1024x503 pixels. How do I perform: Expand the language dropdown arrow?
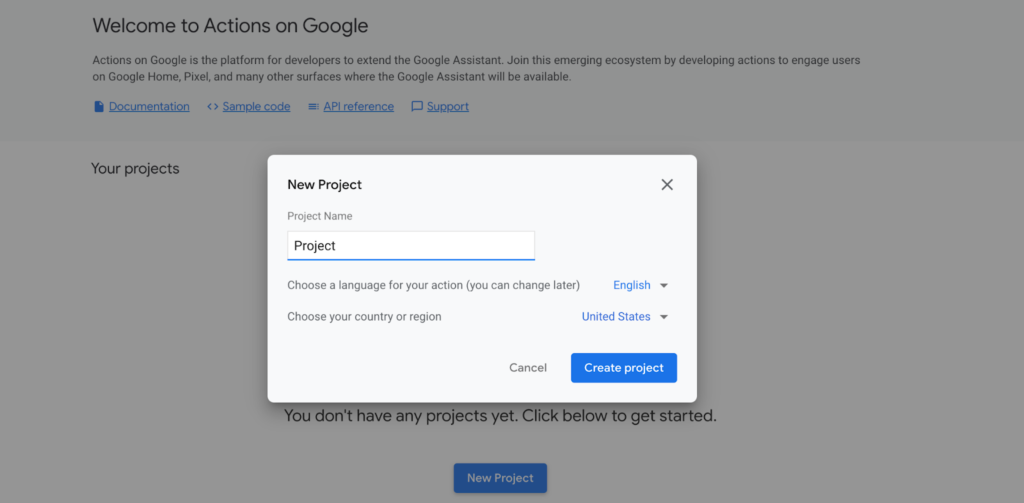664,285
